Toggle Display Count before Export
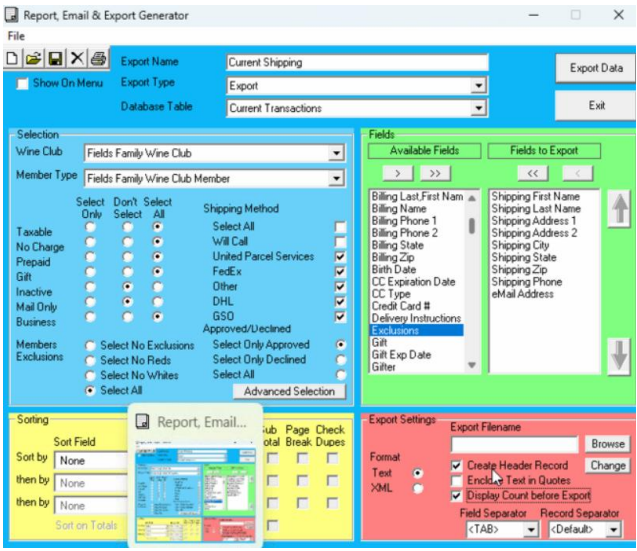 pos(457,496)
